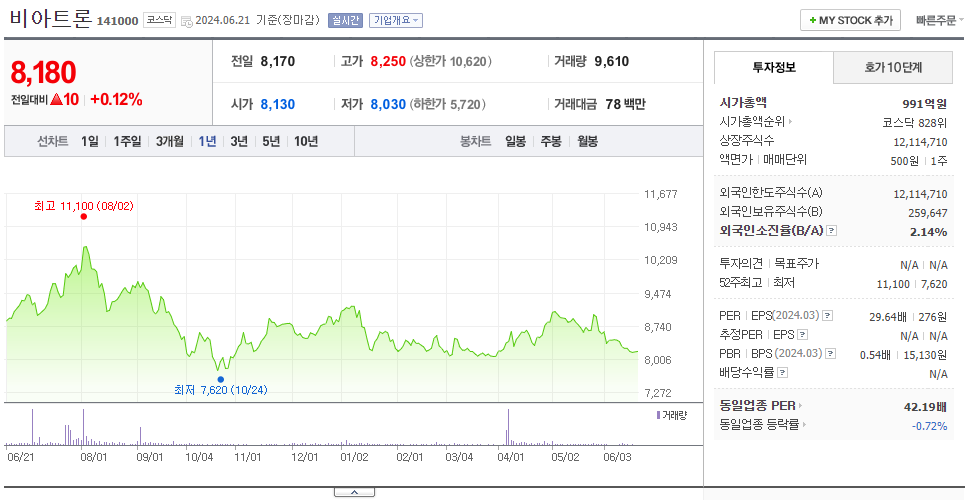Select the 주봉 candlestick chart

(551, 141)
